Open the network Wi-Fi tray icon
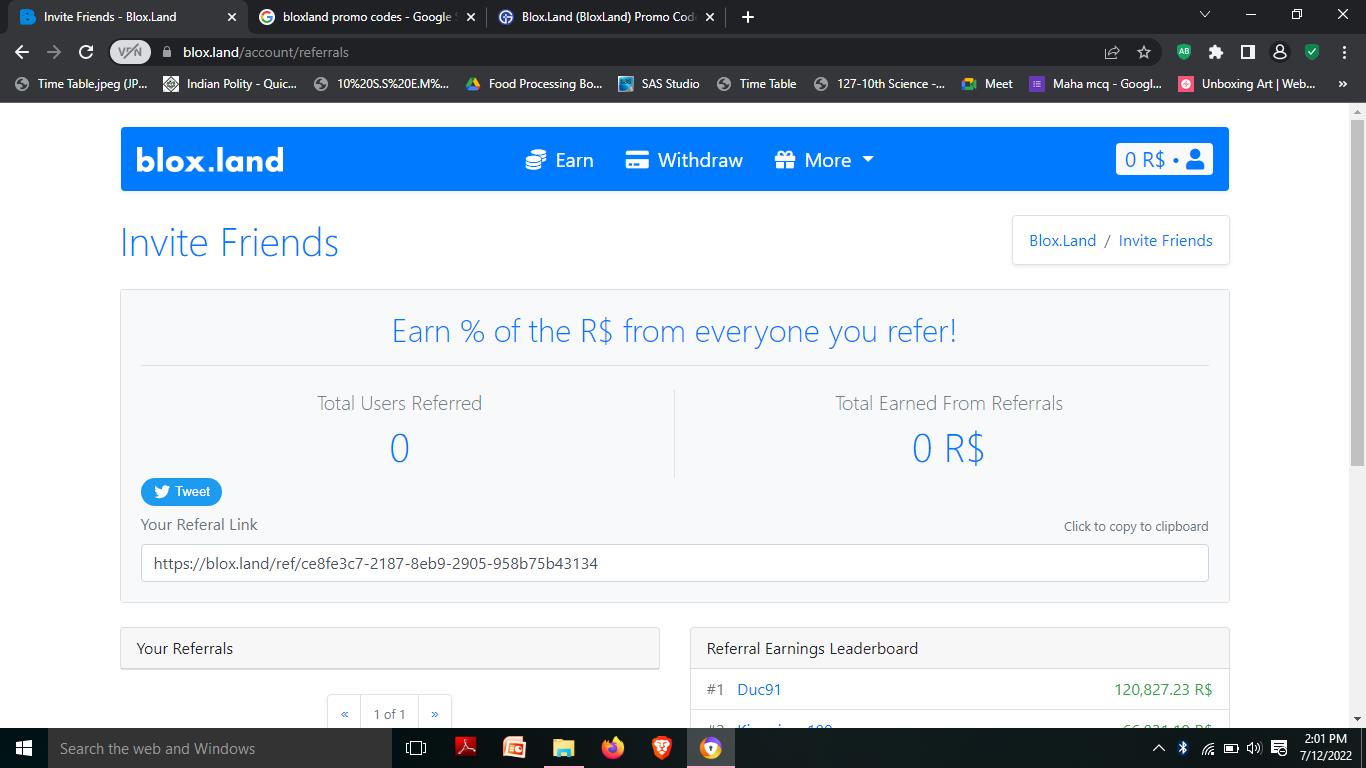The height and width of the screenshot is (768, 1366). coord(1207,748)
